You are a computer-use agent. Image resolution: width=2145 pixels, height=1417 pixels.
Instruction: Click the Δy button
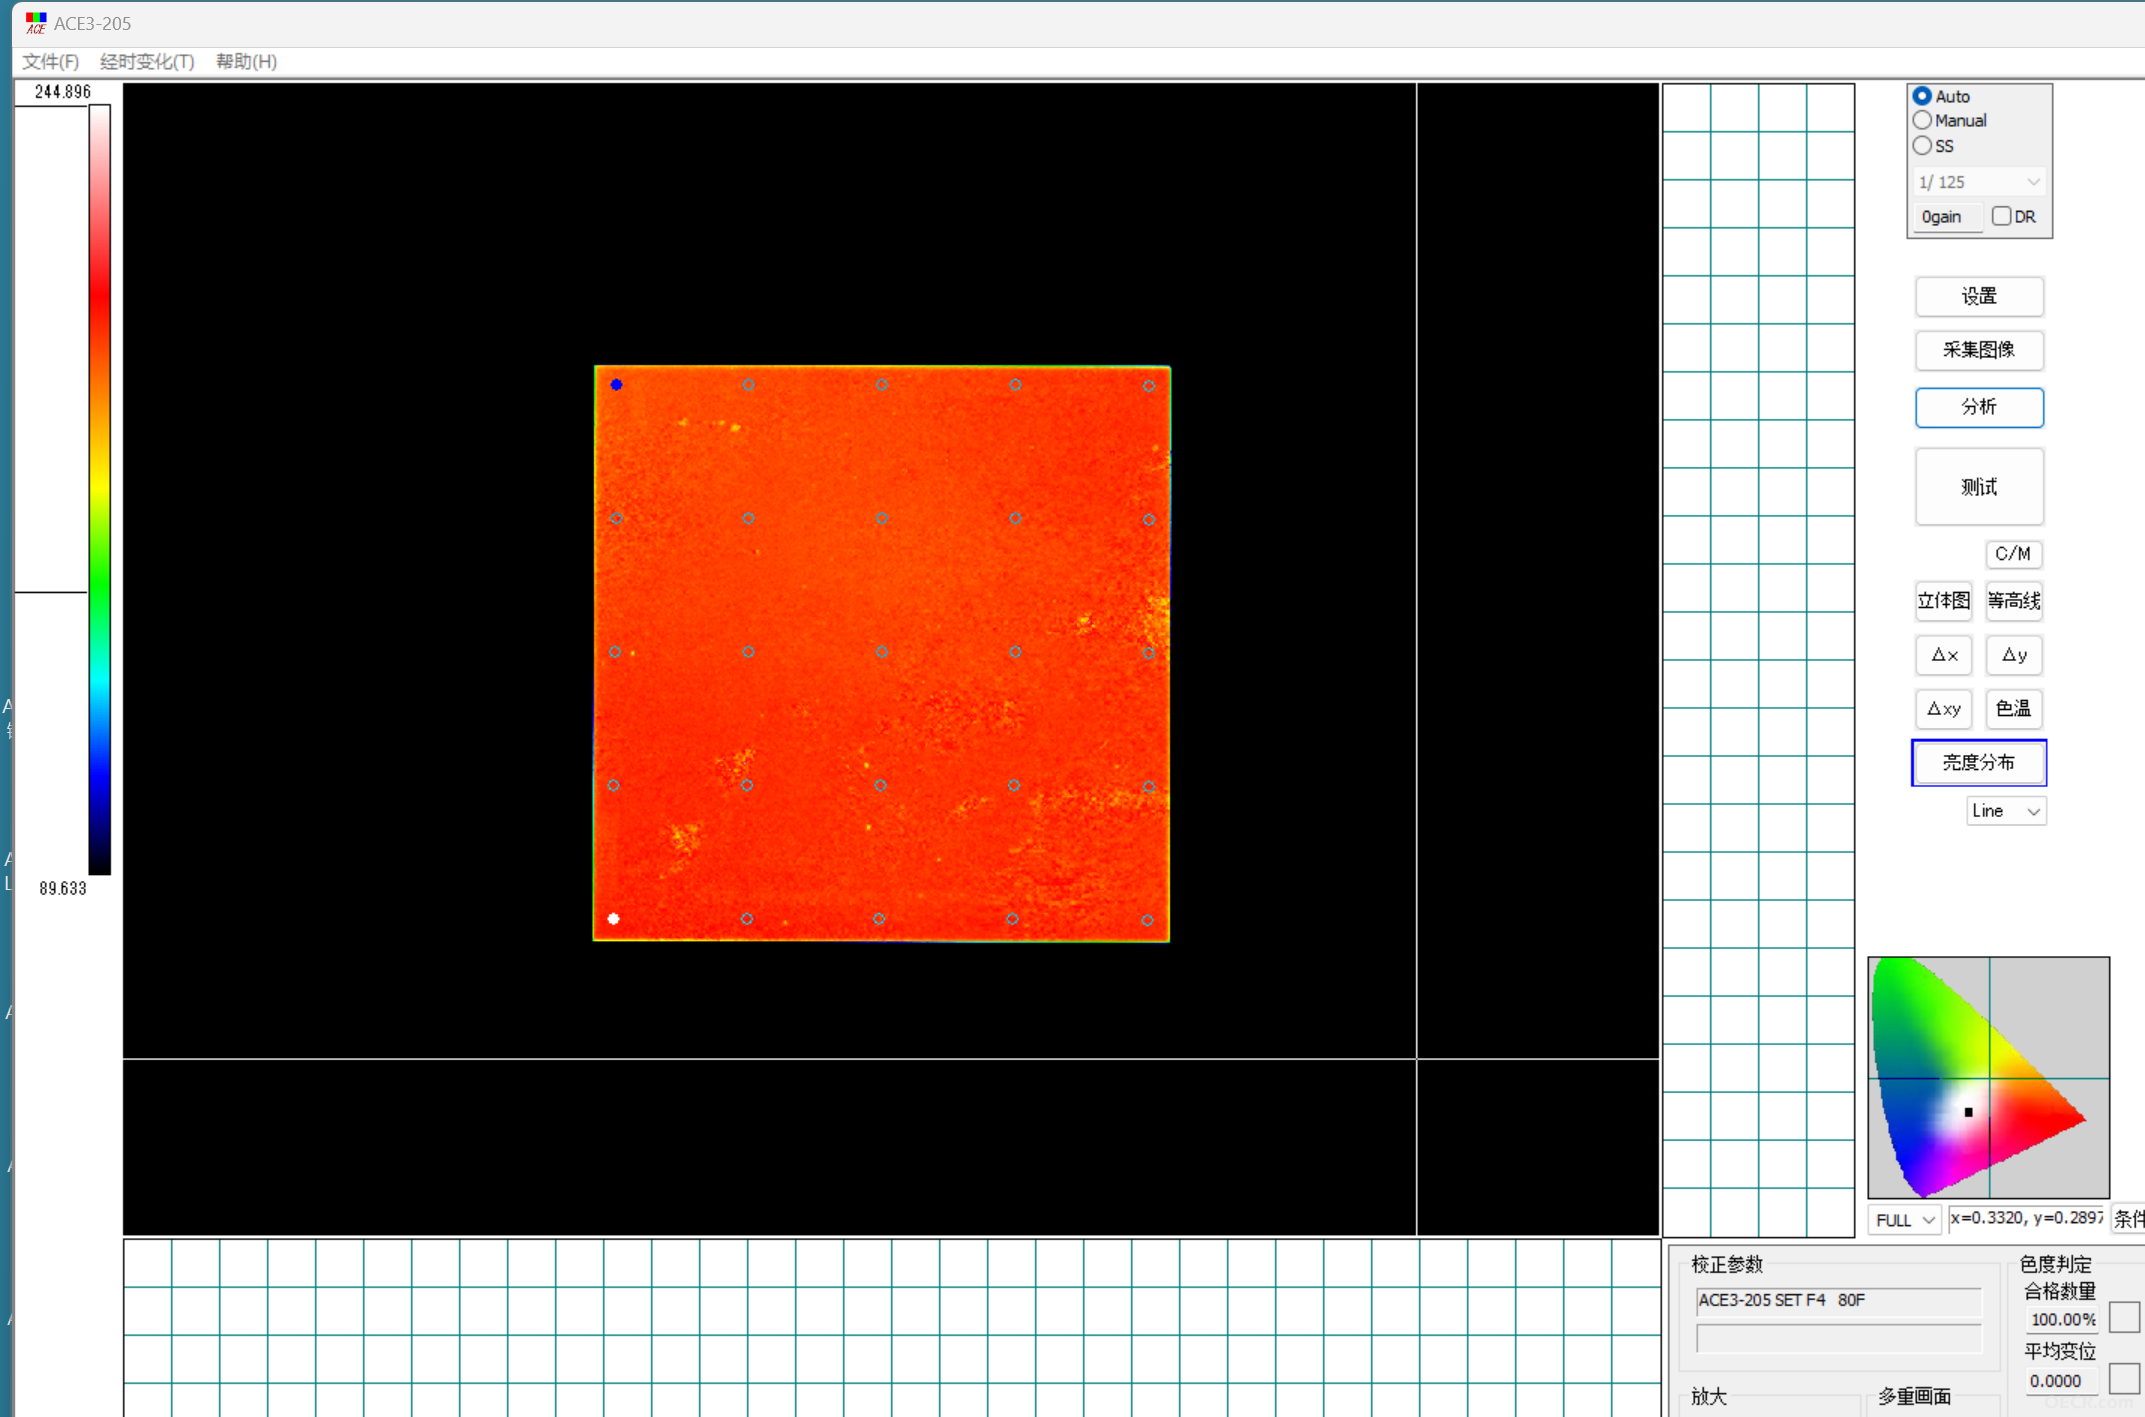click(2014, 655)
